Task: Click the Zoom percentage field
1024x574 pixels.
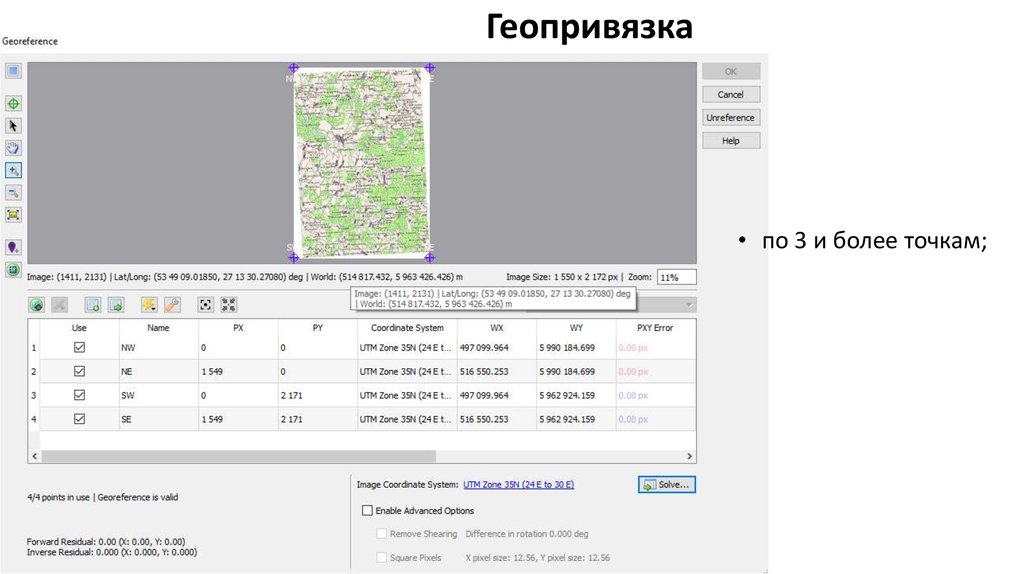Action: (676, 277)
